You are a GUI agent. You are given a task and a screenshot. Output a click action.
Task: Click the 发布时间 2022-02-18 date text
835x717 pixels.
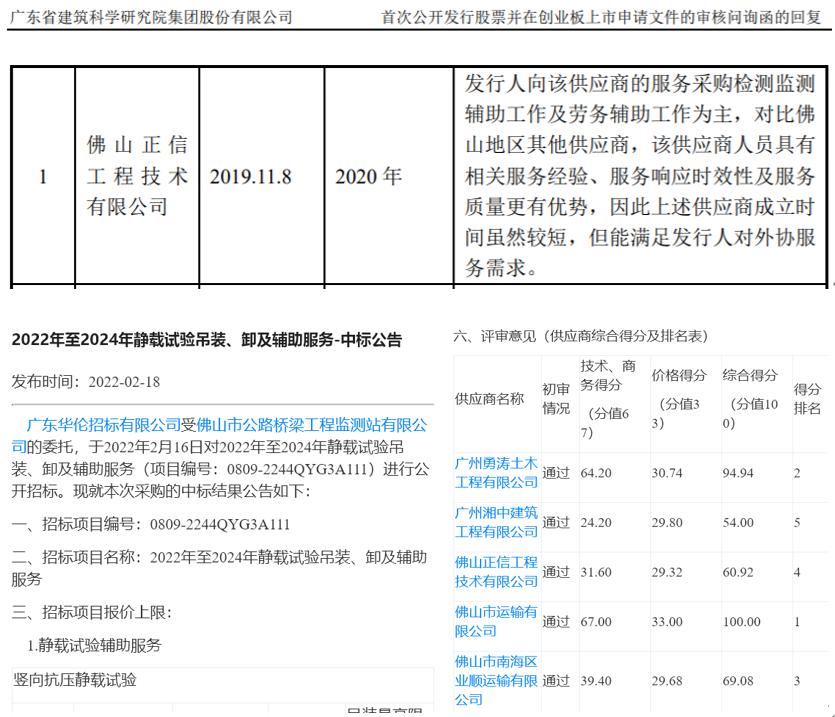pos(85,382)
